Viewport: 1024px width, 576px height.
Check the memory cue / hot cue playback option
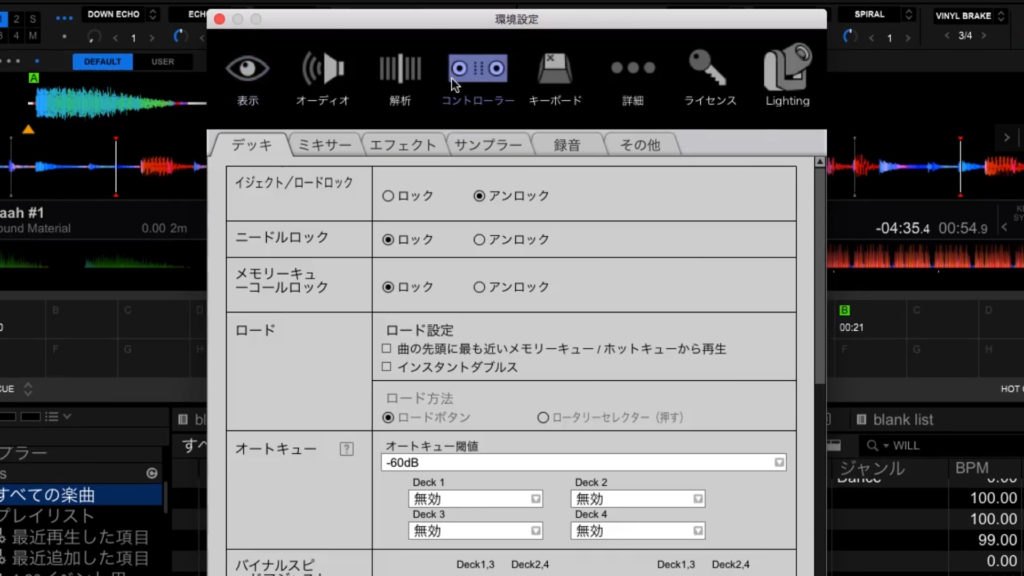[387, 349]
